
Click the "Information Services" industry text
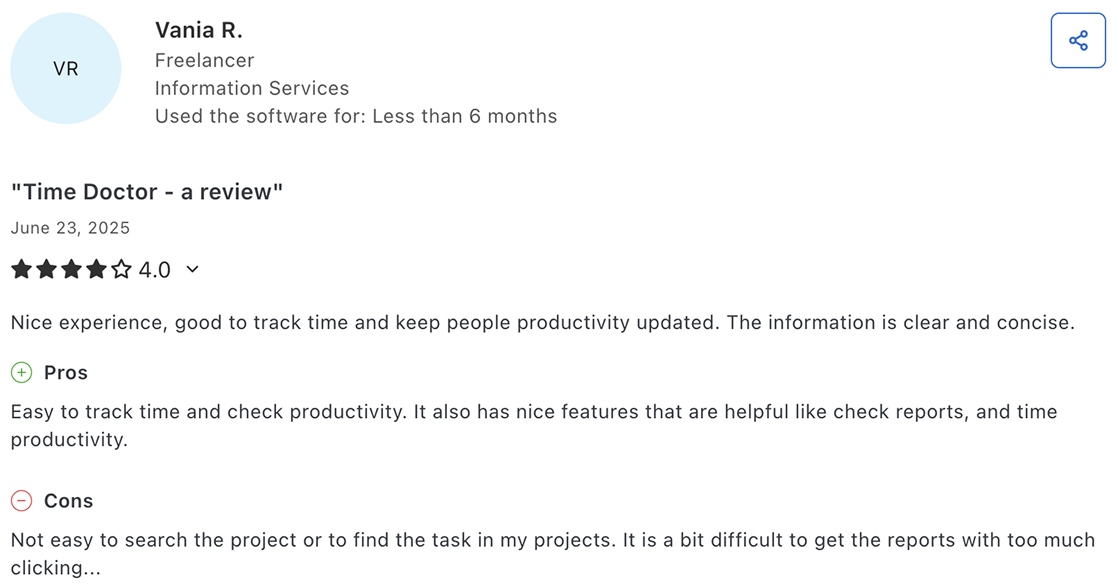click(252, 88)
